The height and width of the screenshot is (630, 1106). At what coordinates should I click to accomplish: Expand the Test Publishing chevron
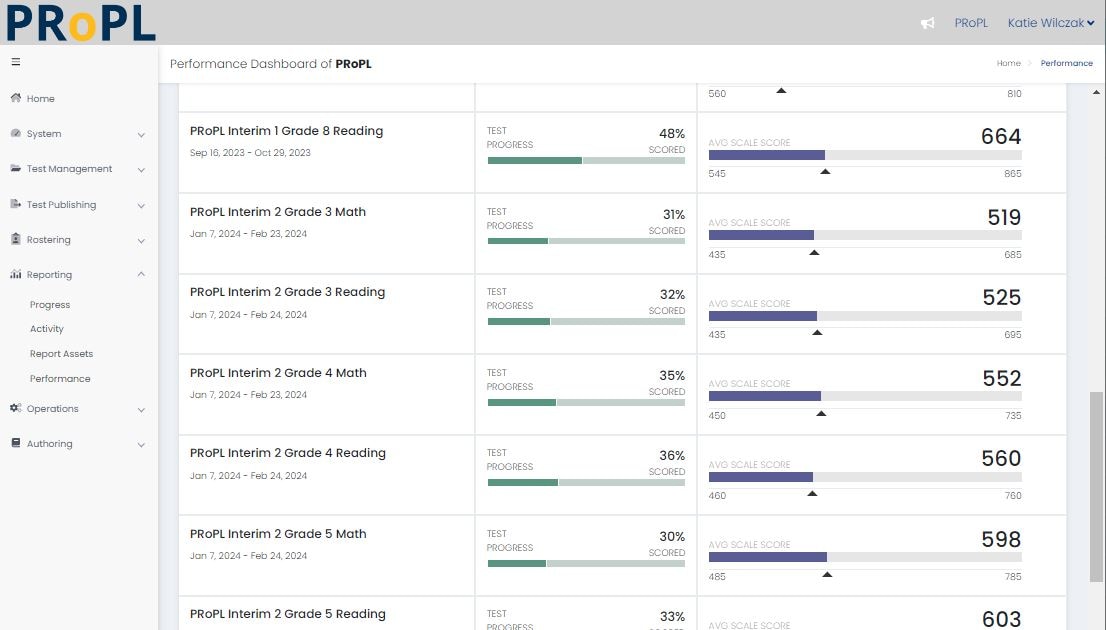click(x=141, y=205)
